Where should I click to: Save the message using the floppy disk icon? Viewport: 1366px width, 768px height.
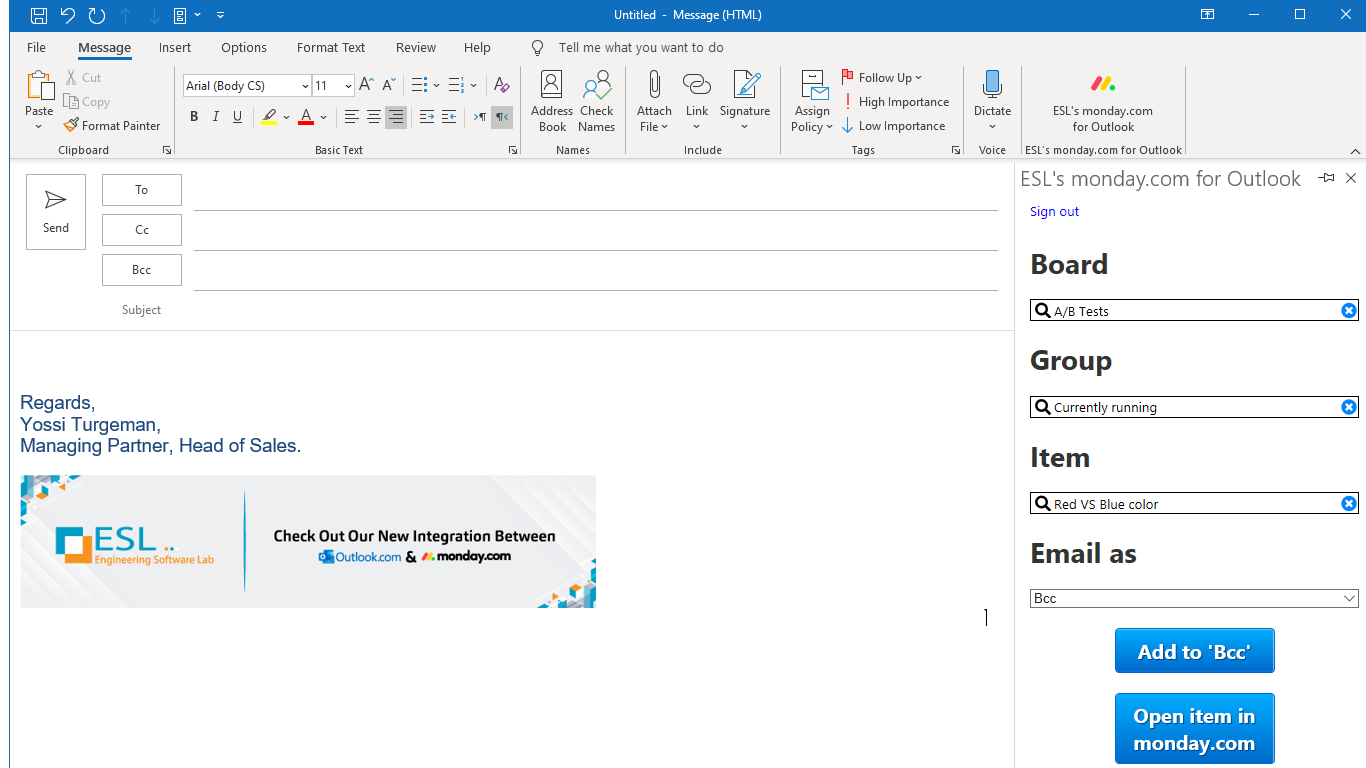[x=39, y=15]
